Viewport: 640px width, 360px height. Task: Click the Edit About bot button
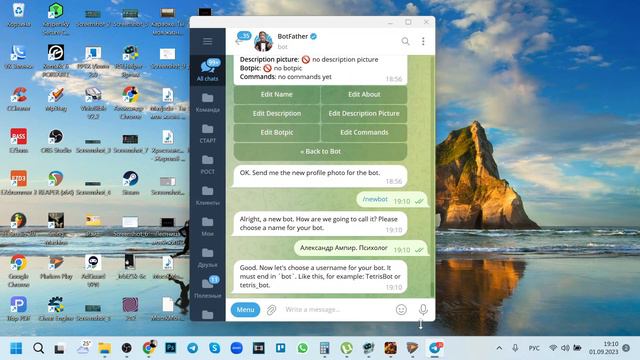(364, 94)
